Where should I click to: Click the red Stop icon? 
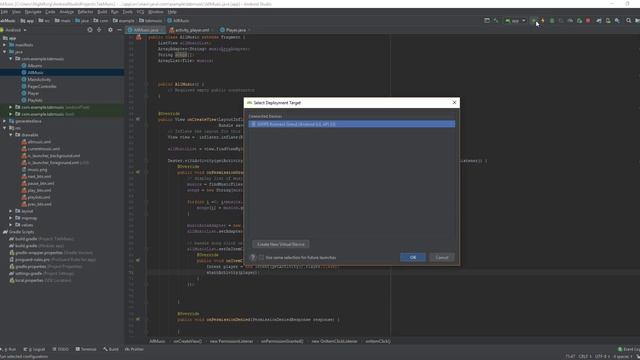pyautogui.click(x=588, y=20)
